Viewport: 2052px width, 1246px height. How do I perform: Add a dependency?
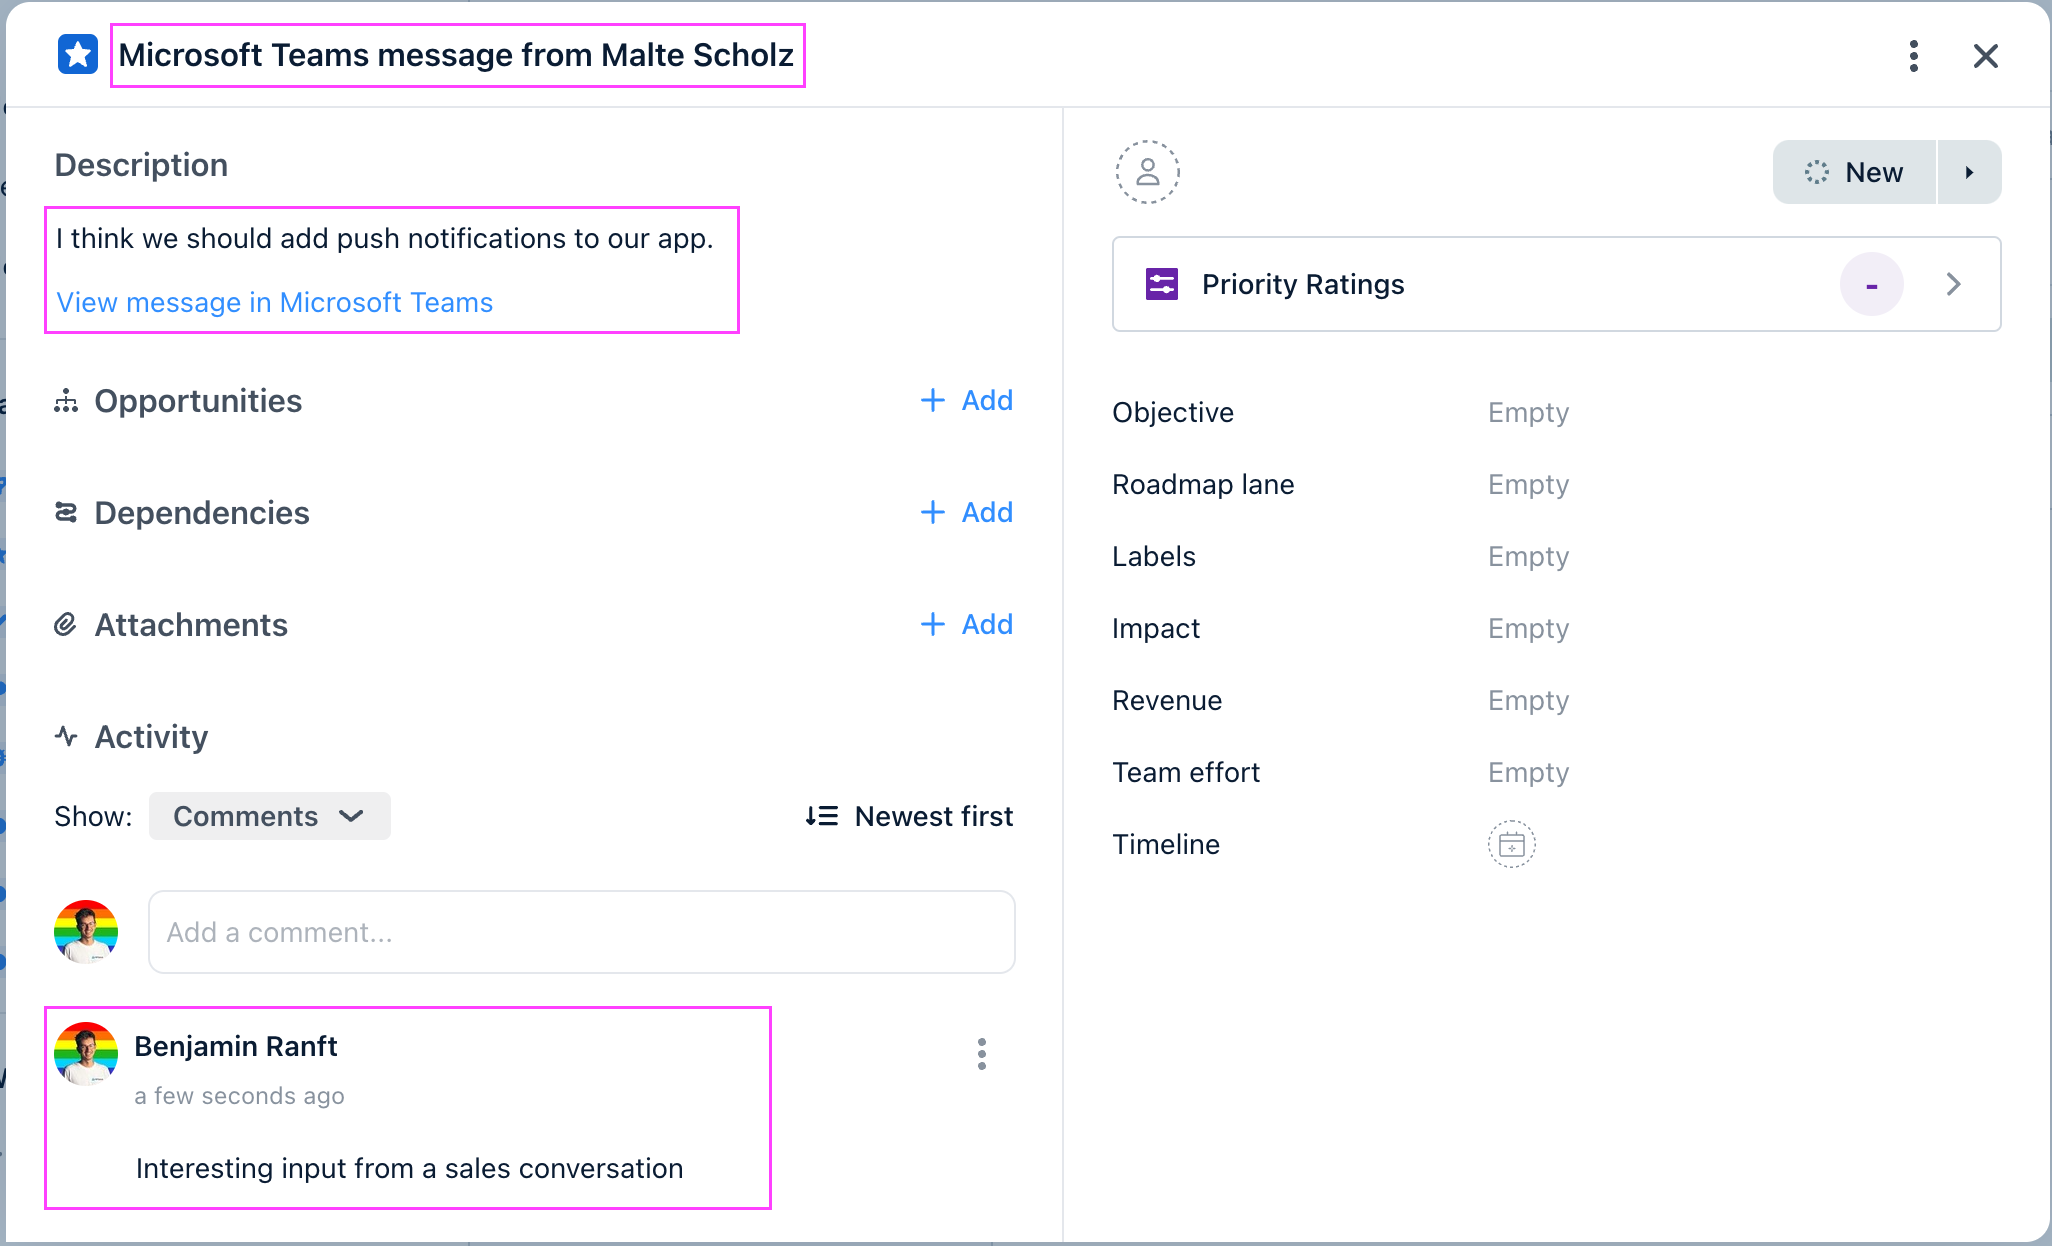click(967, 512)
